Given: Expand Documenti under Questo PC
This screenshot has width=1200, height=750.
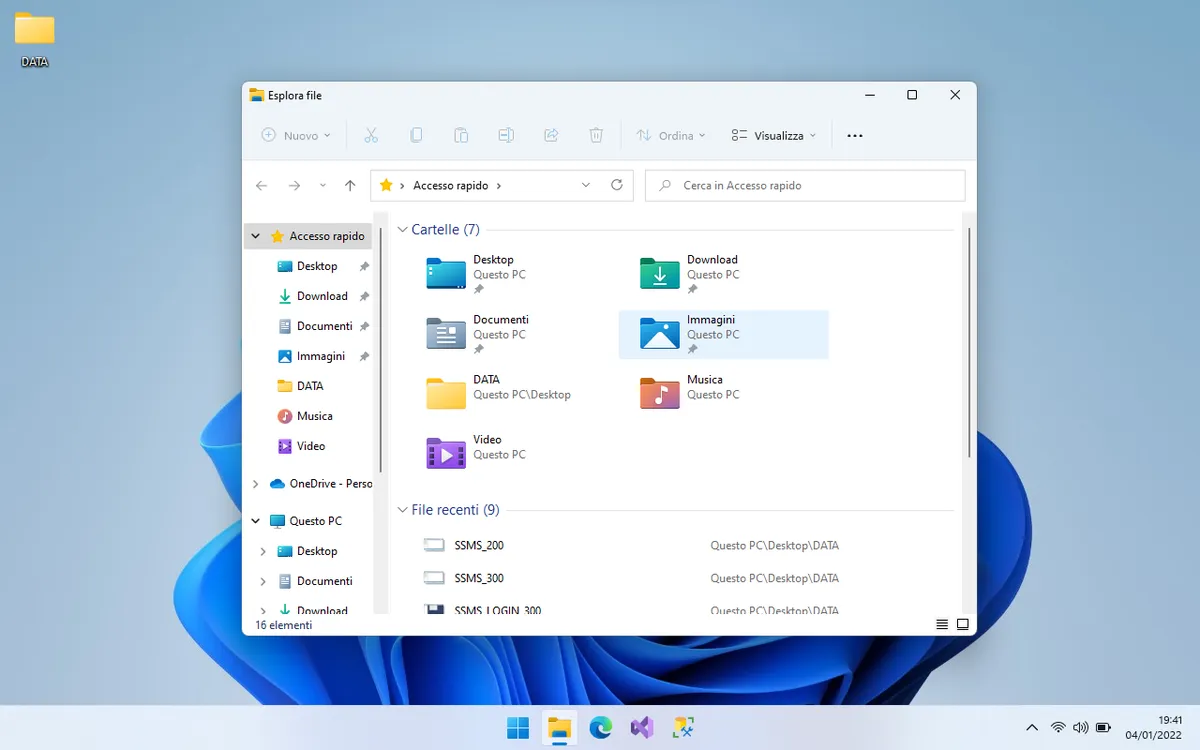Looking at the screenshot, I should pos(263,581).
